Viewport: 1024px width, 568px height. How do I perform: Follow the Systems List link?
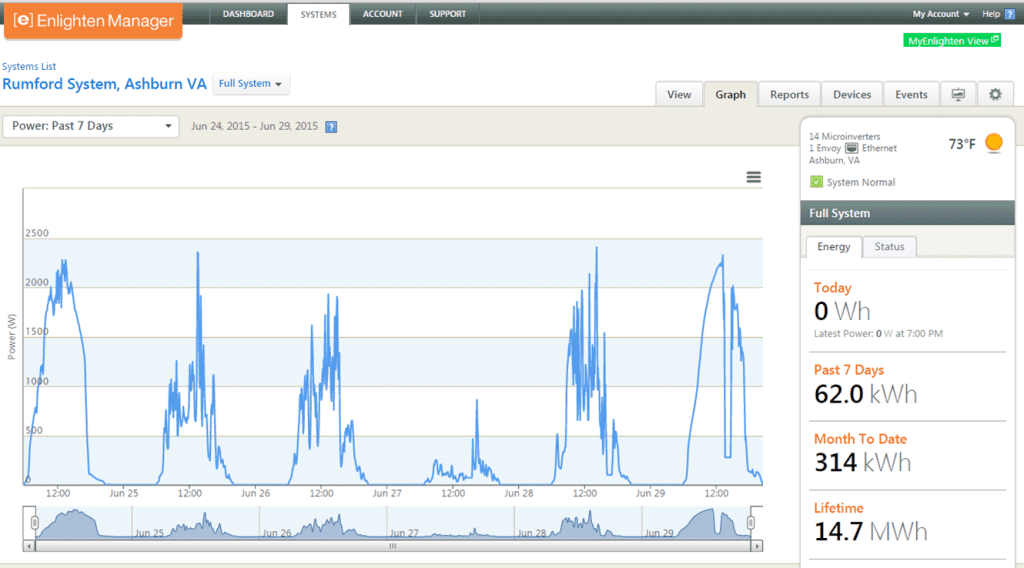(29, 67)
